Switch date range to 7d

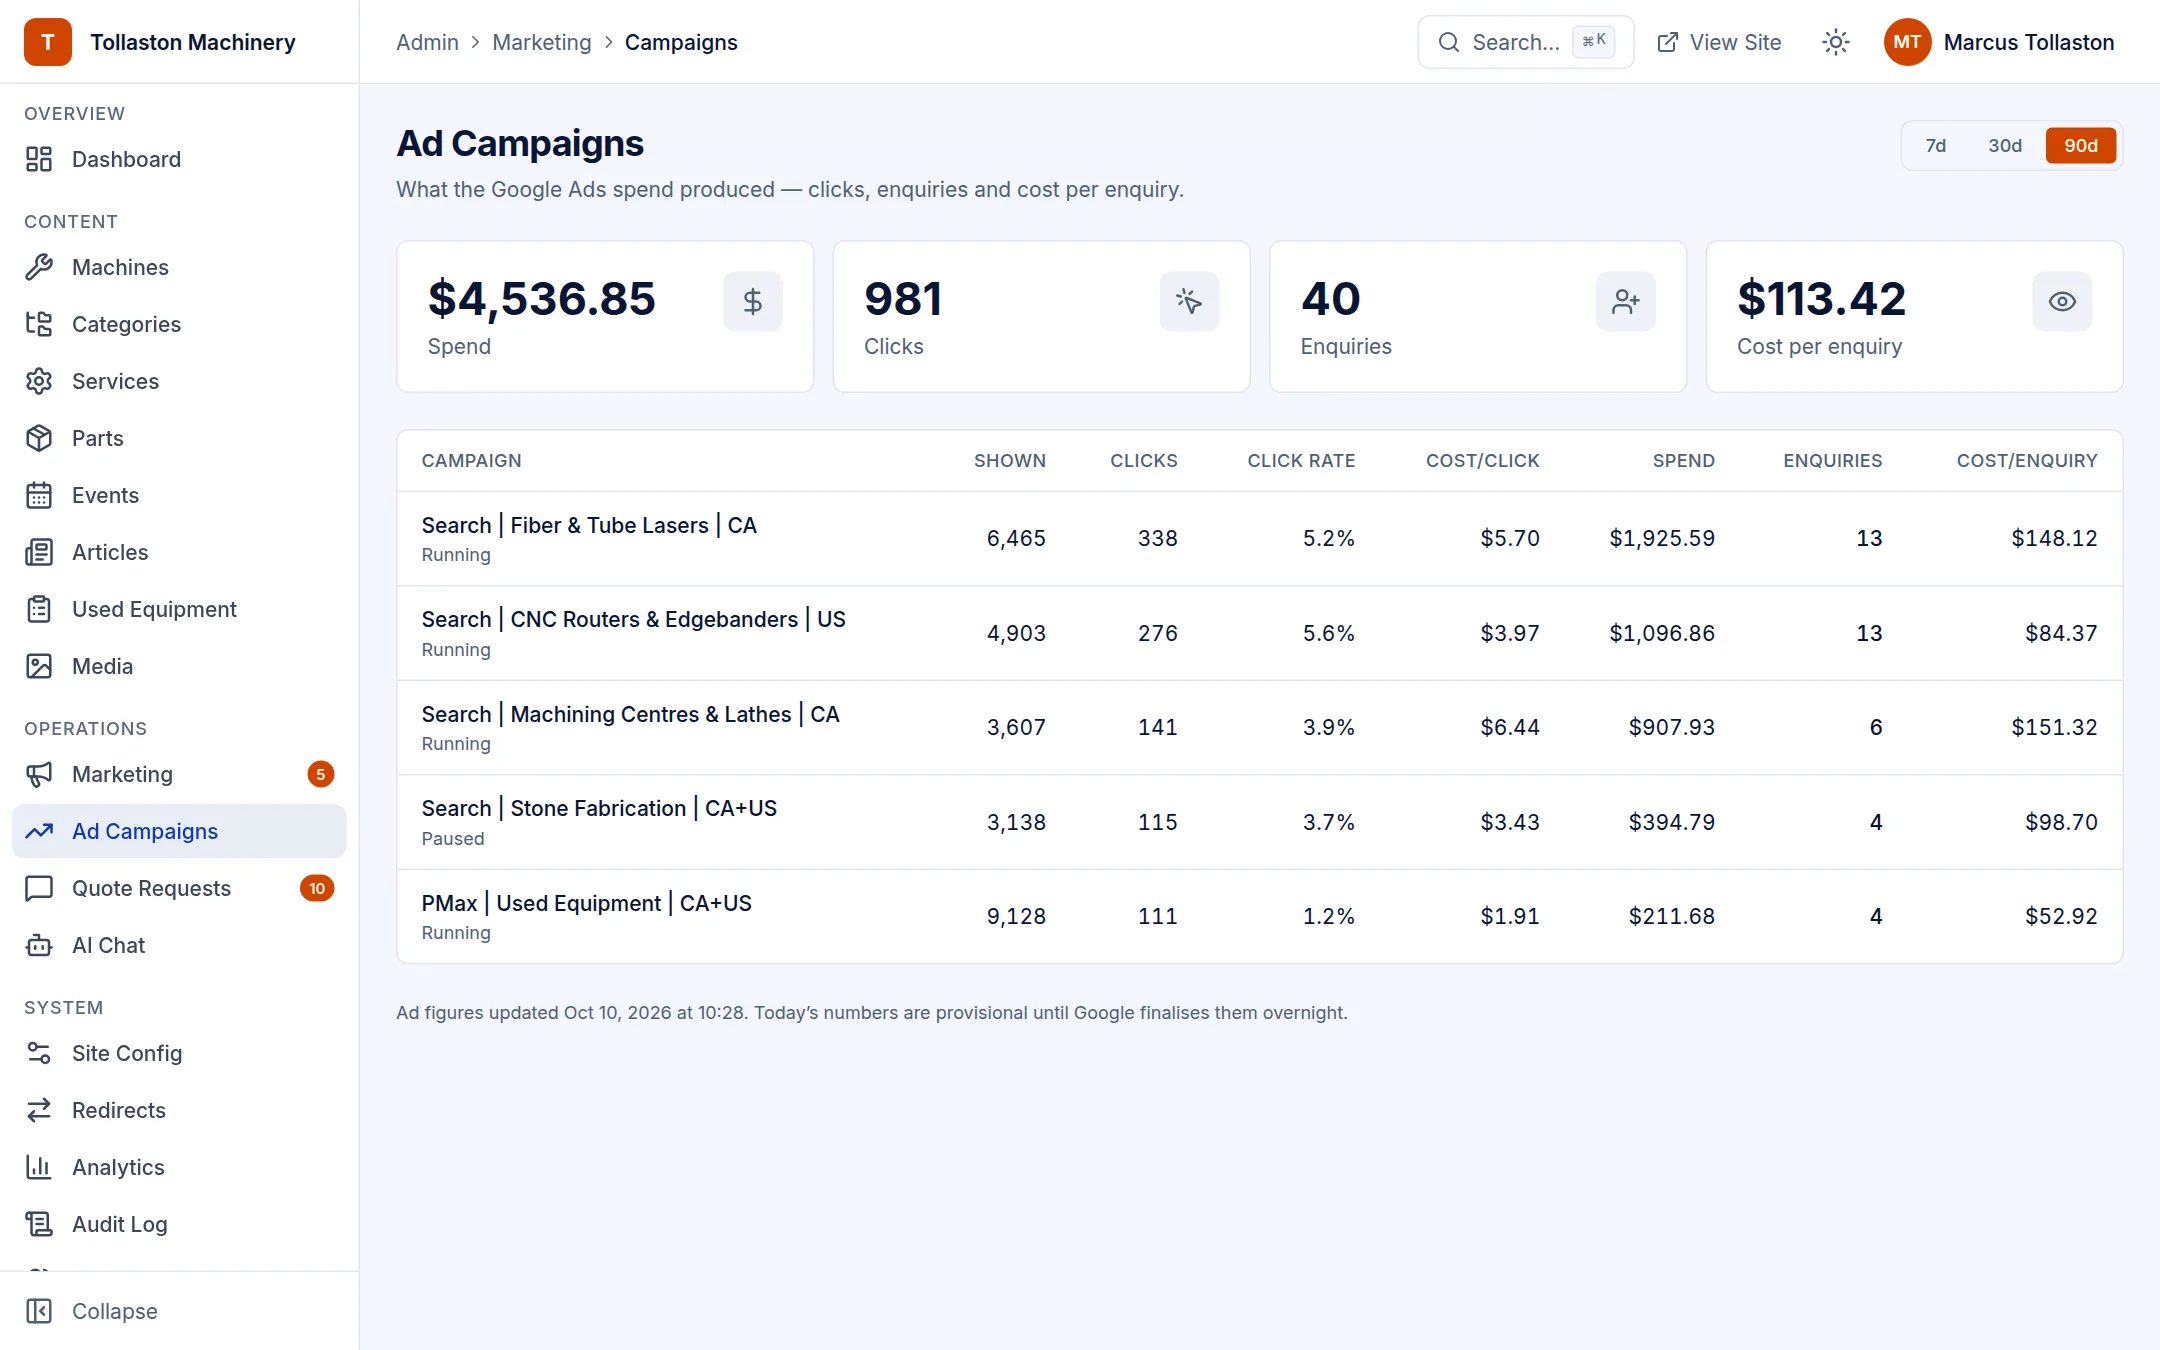1936,145
